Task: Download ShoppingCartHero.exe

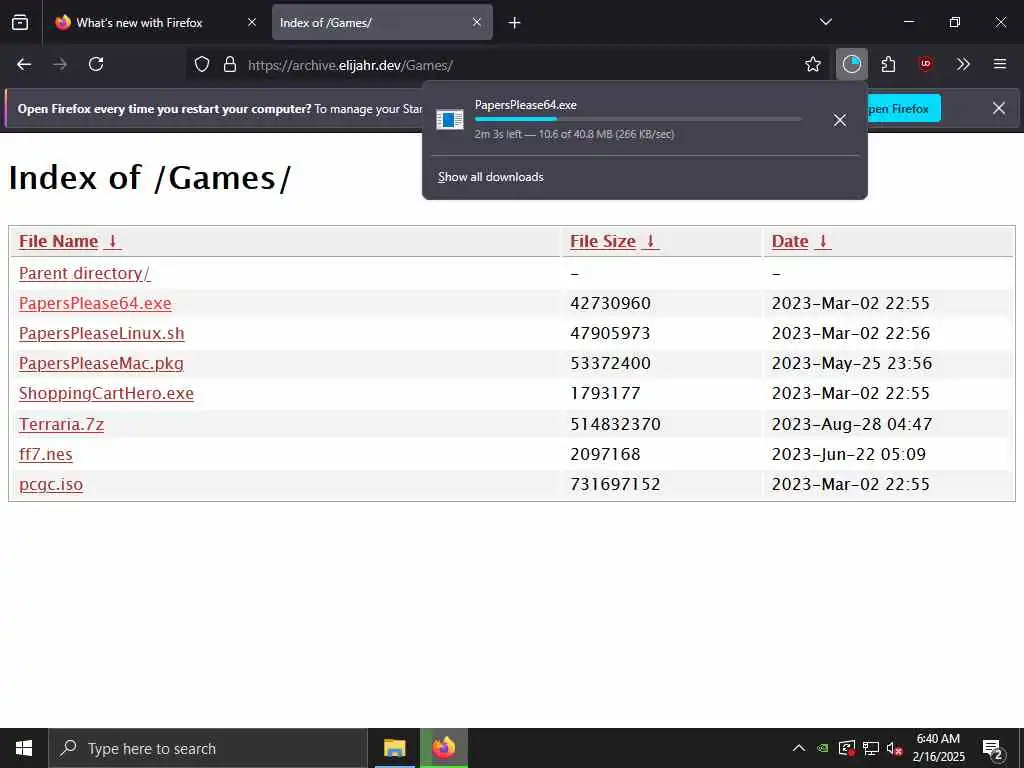Action: pyautogui.click(x=106, y=393)
